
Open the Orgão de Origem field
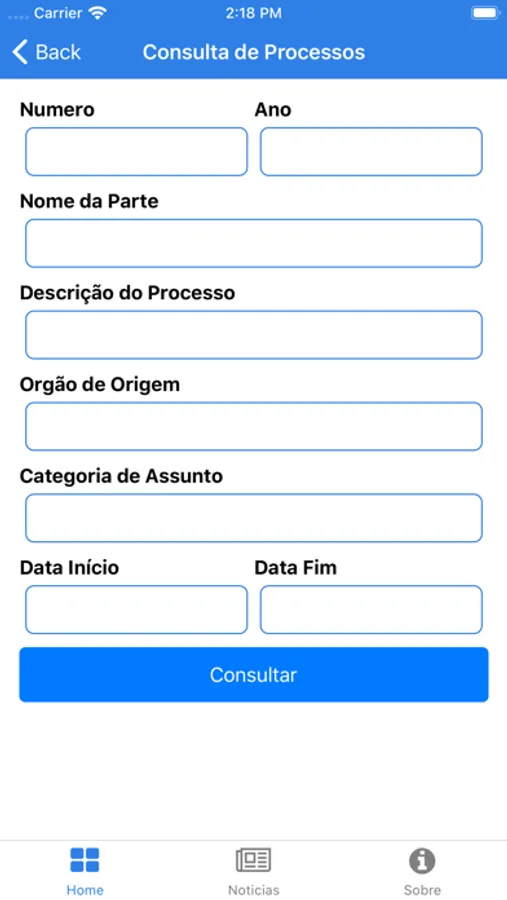coord(254,426)
